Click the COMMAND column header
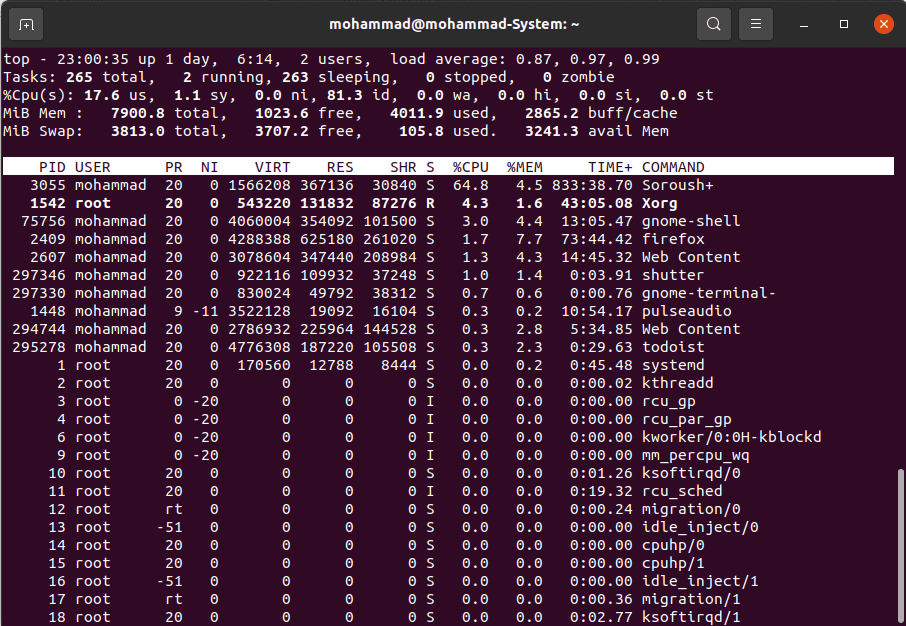Image resolution: width=906 pixels, height=626 pixels. [673, 167]
